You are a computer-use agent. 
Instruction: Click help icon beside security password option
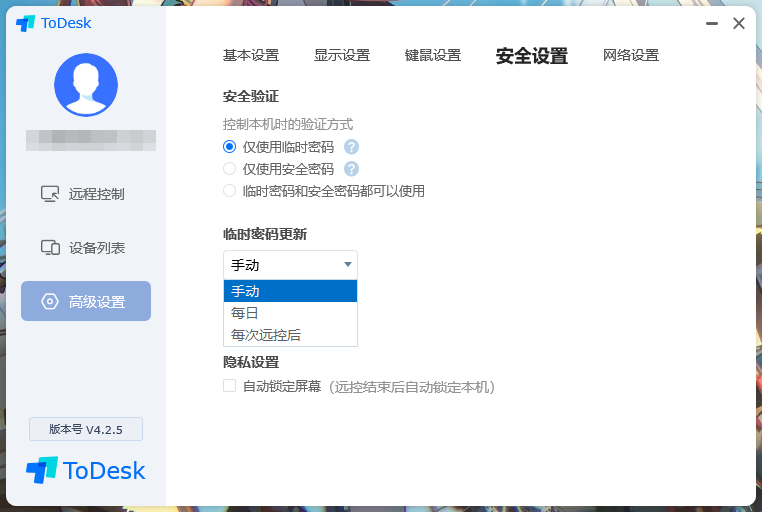click(351, 169)
